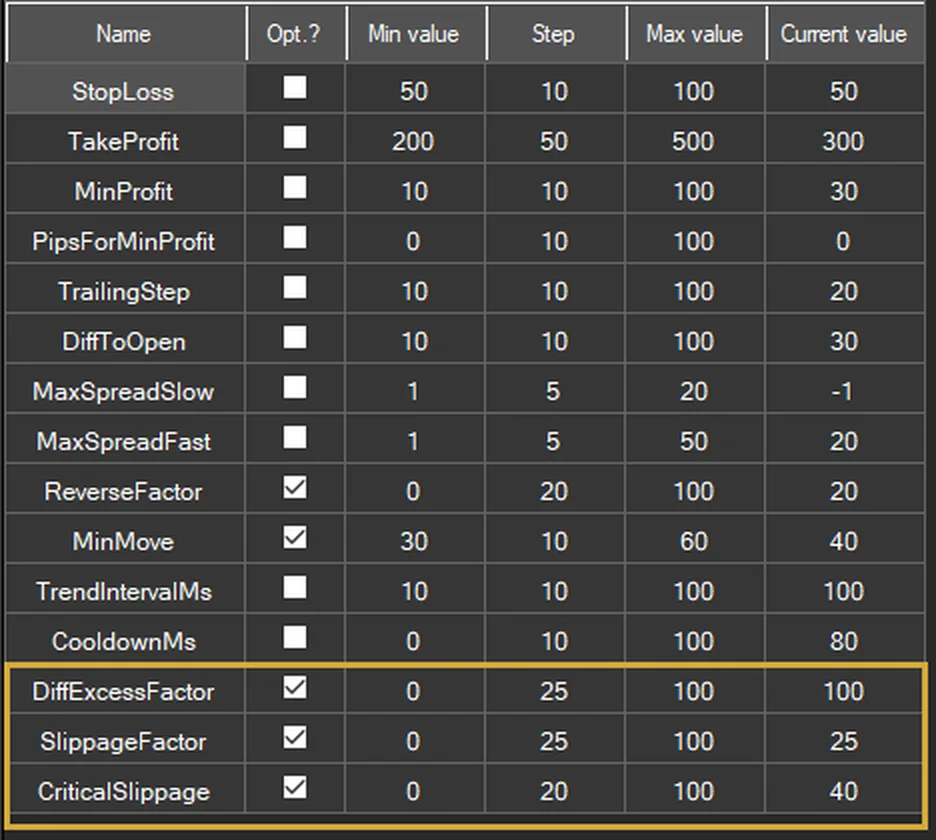
Task: Edit SlippageFactor Min value 0
Action: click(x=415, y=740)
